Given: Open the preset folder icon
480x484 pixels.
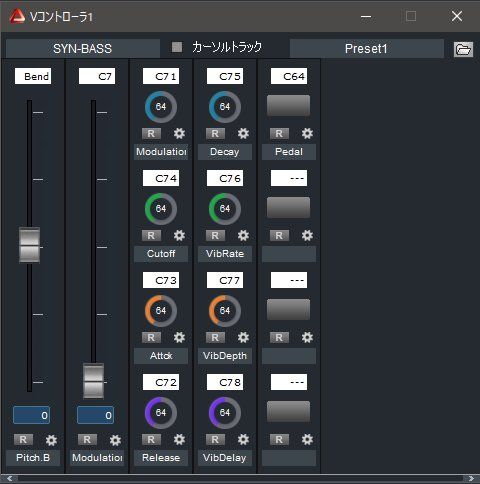Looking at the screenshot, I should (463, 49).
